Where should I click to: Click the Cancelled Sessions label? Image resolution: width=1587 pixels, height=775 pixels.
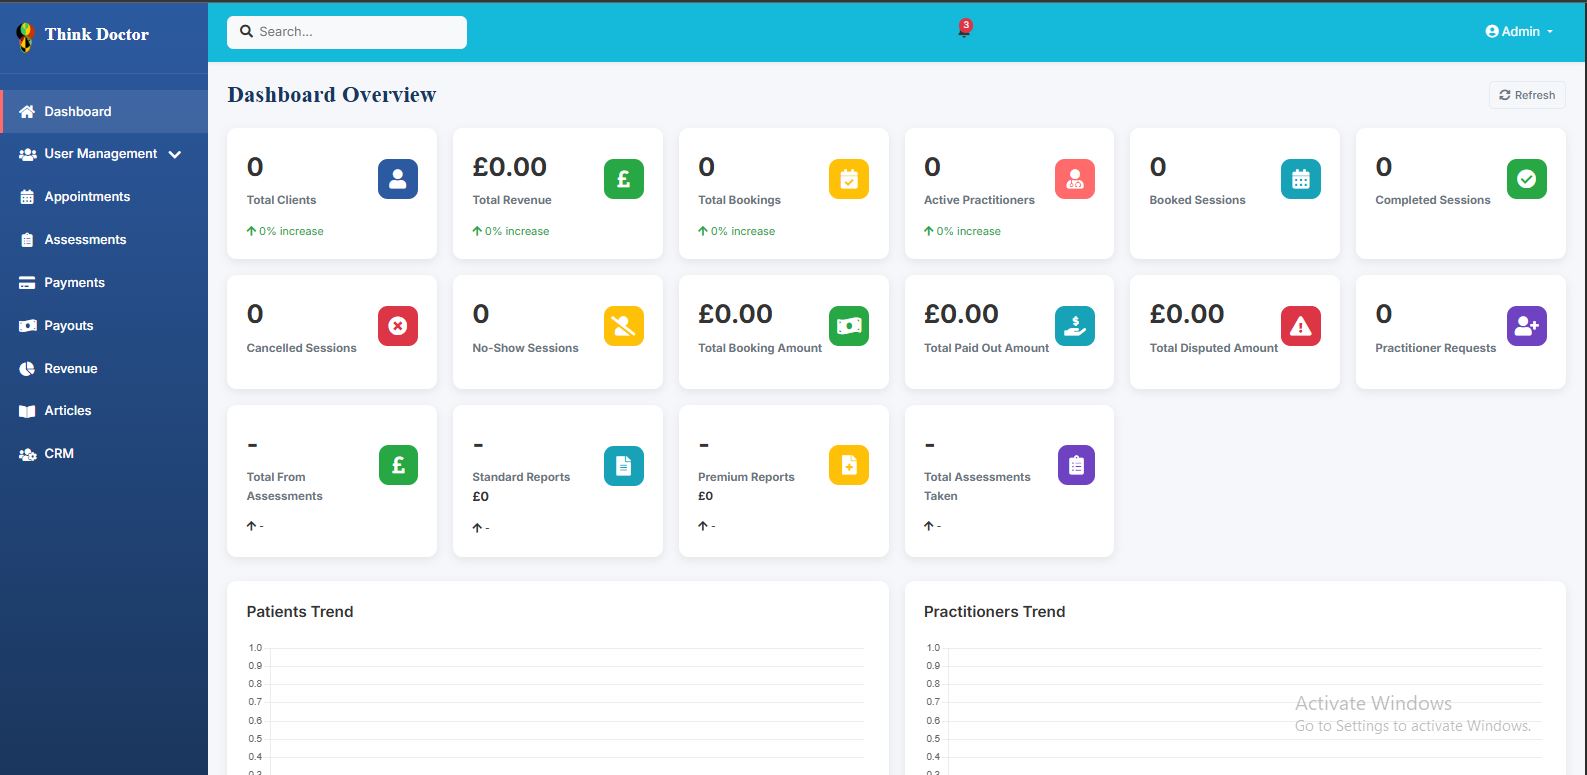[301, 348]
